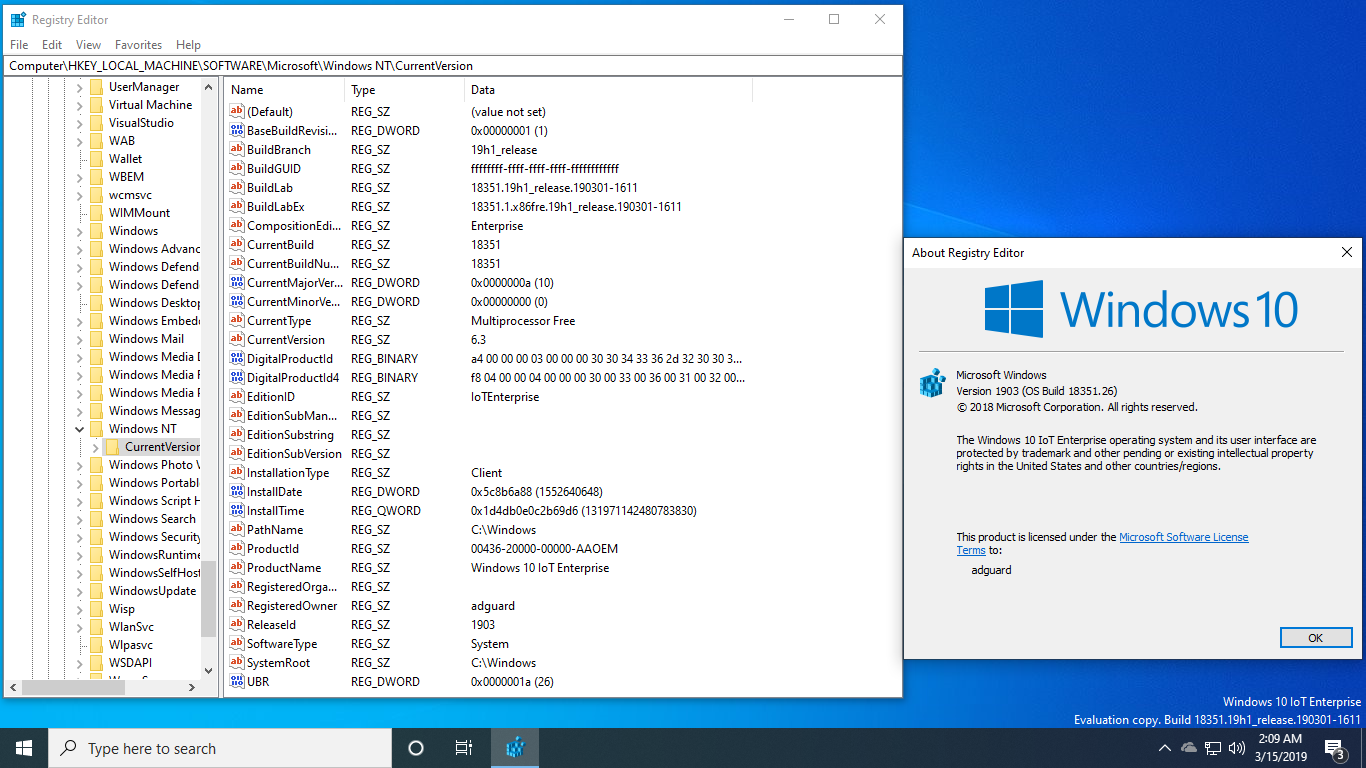This screenshot has width=1366, height=768.
Task: Show hidden system tray icons
Action: click(x=1165, y=748)
